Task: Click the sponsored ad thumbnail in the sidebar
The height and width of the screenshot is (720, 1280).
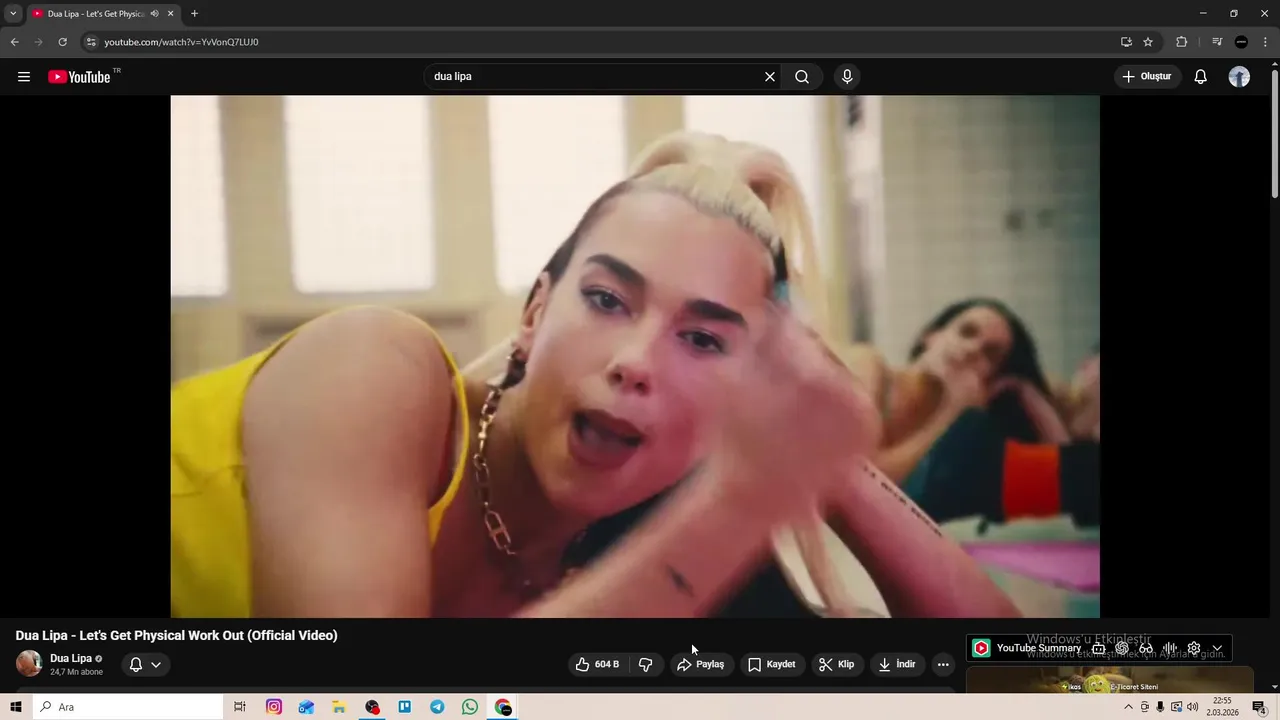Action: 1110,680
